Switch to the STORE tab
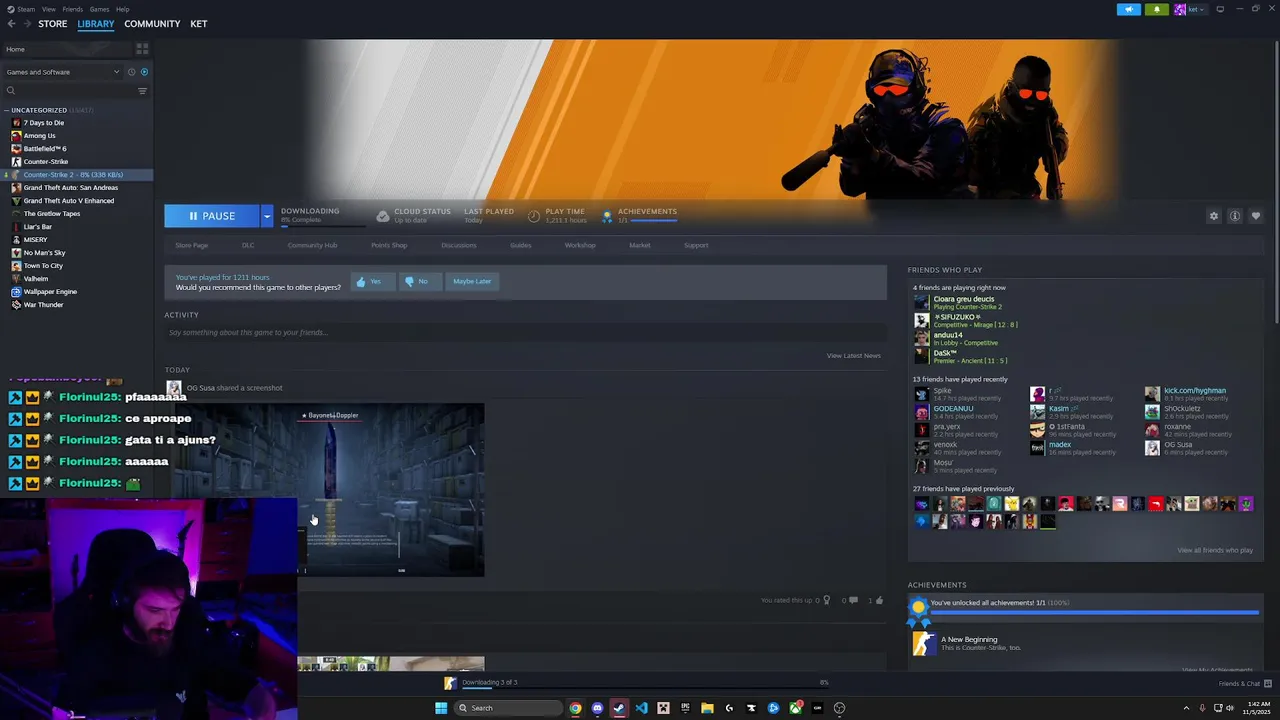This screenshot has width=1280, height=720. click(53, 24)
